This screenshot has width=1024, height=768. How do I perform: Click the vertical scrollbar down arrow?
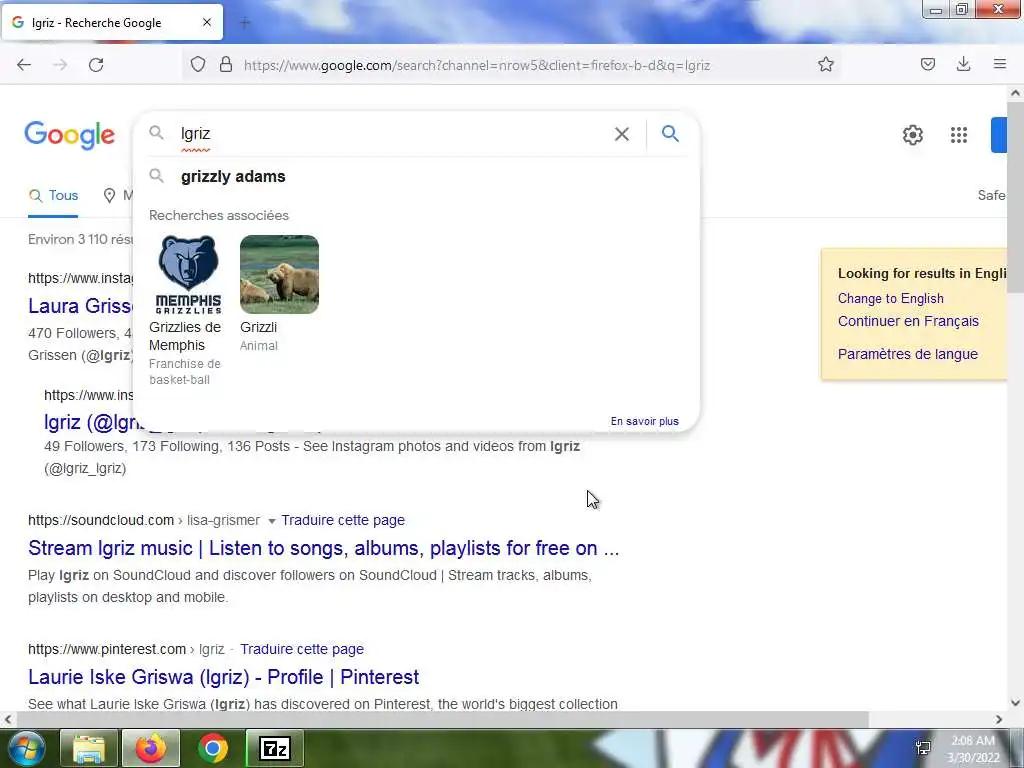point(1015,703)
